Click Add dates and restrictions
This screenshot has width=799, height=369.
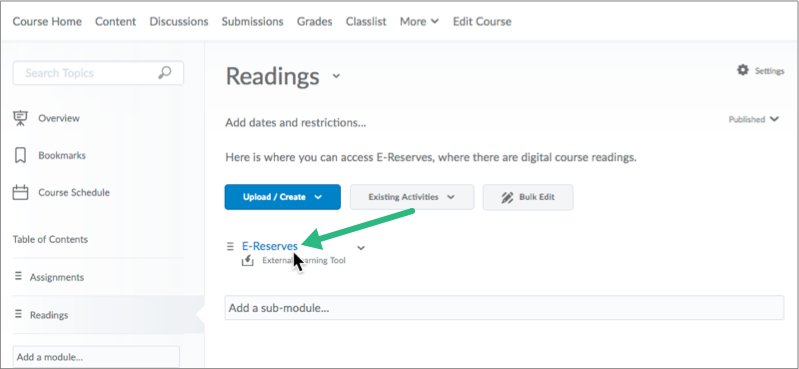pyautogui.click(x=296, y=123)
